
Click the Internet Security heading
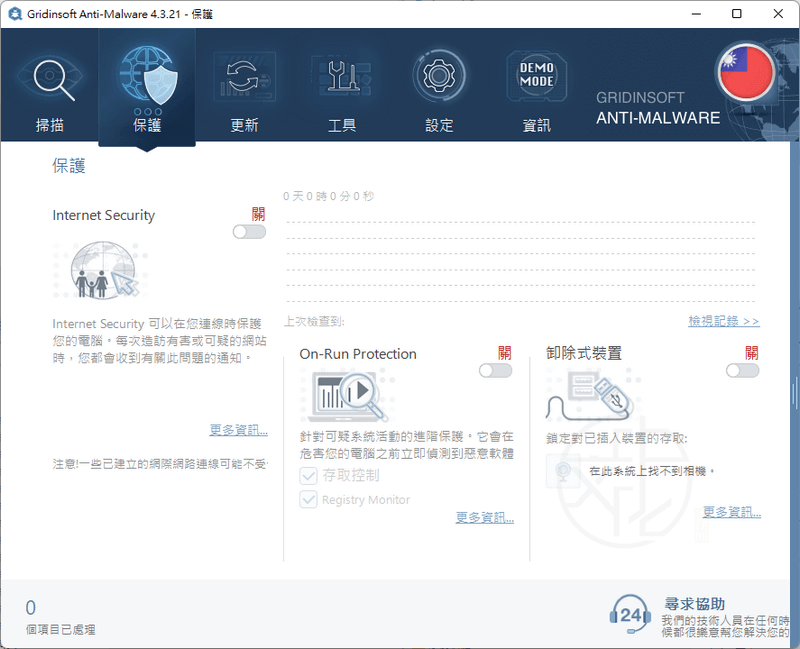(104, 215)
